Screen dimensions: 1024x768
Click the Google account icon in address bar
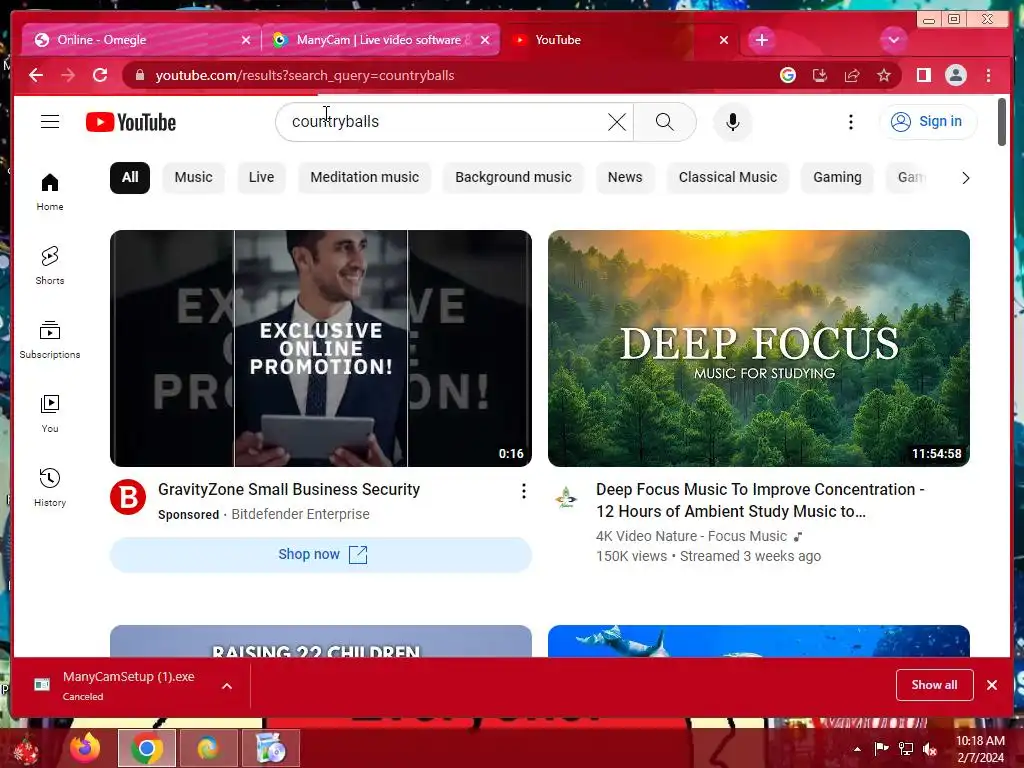click(788, 75)
